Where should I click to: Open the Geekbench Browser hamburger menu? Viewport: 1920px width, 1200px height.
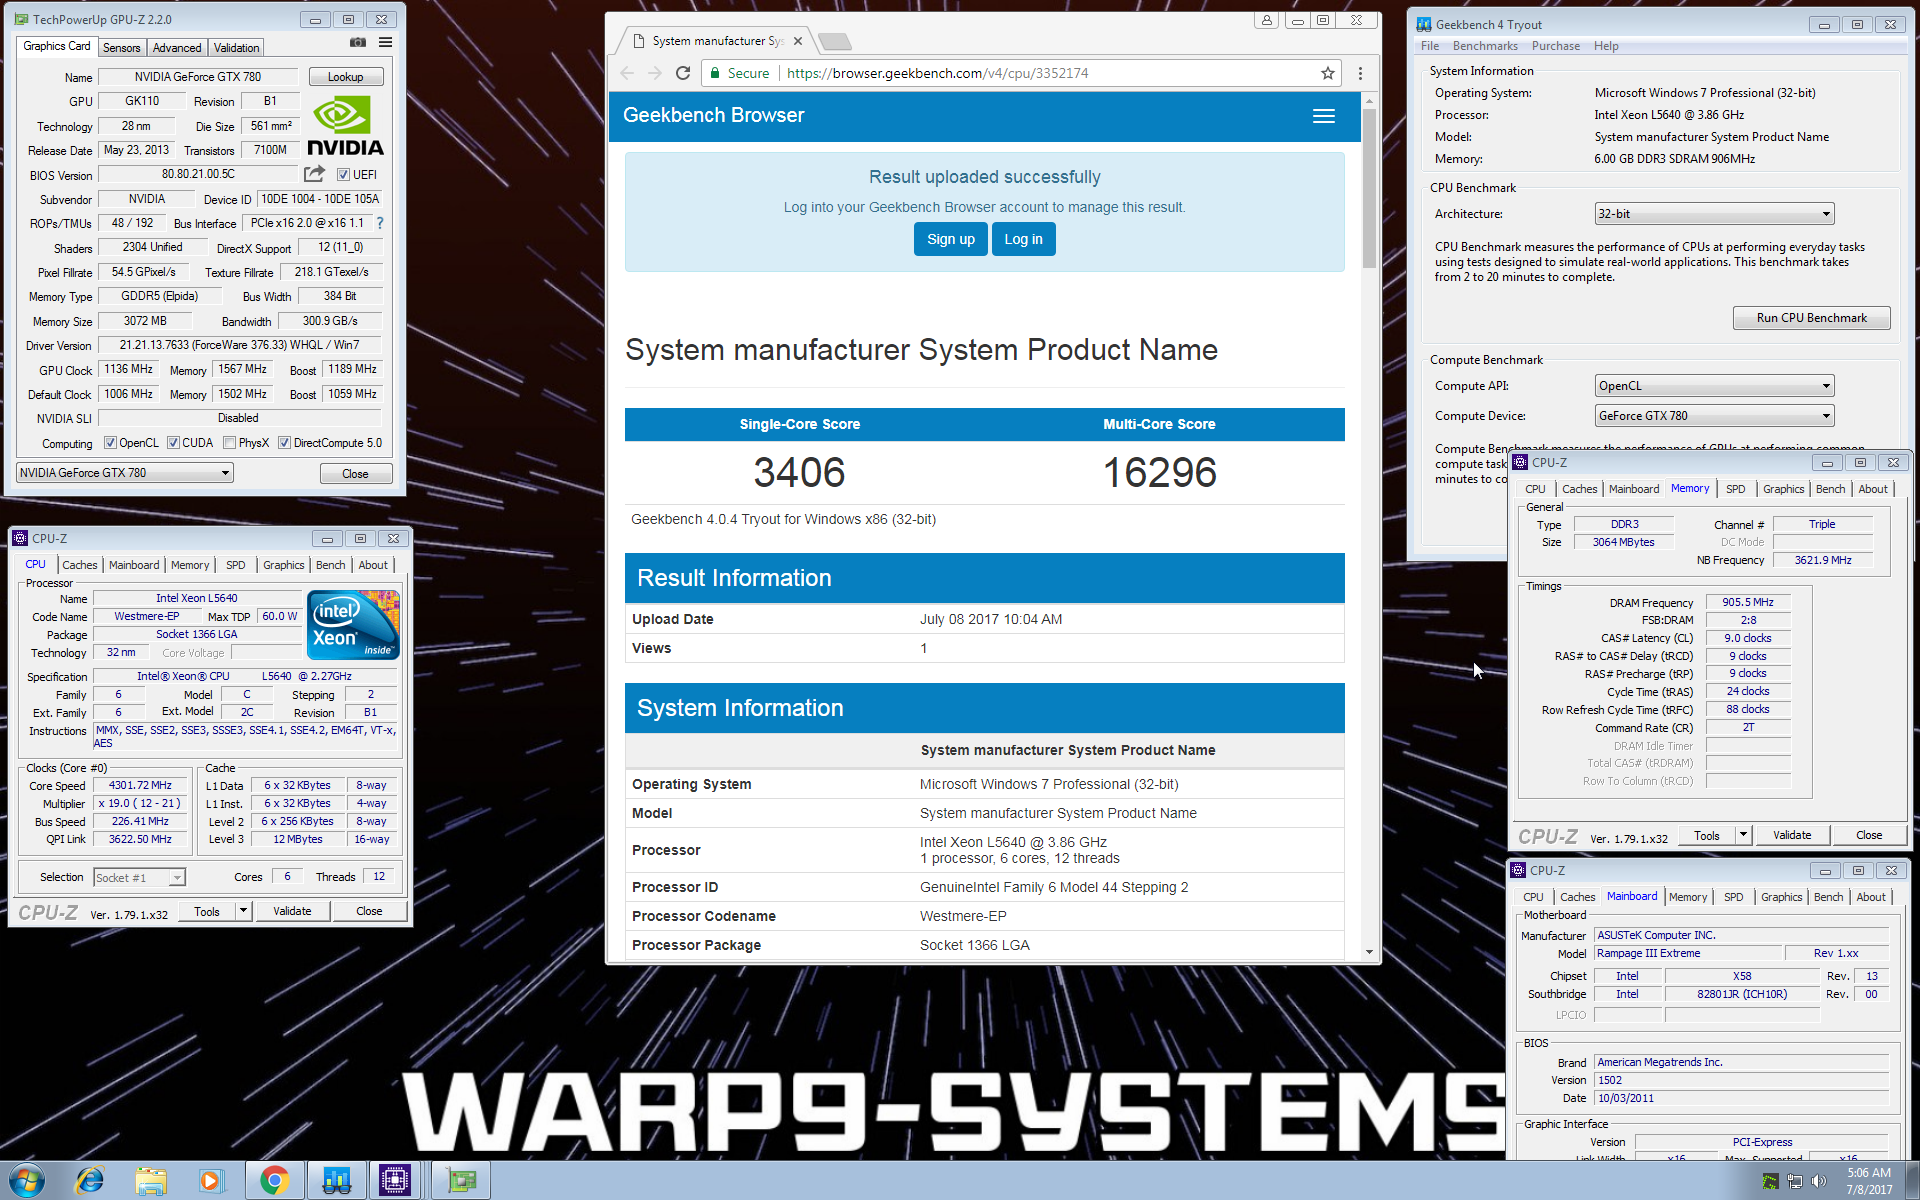click(1323, 116)
